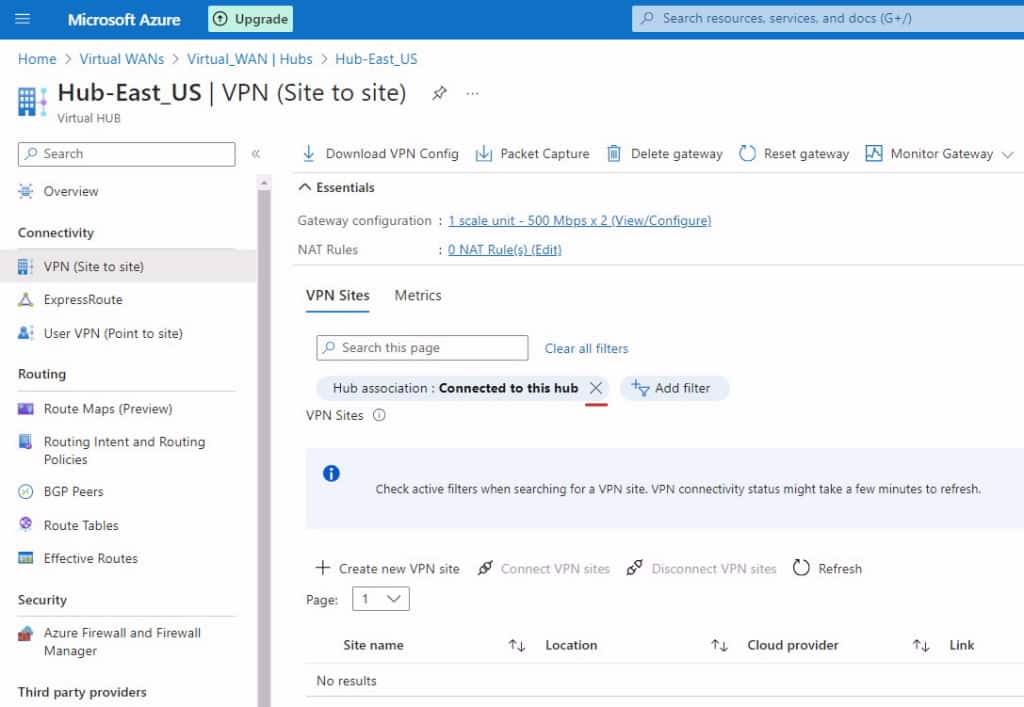Open Packet Capture from the toolbar
Screen dimensions: 1024x707
click(540, 153)
